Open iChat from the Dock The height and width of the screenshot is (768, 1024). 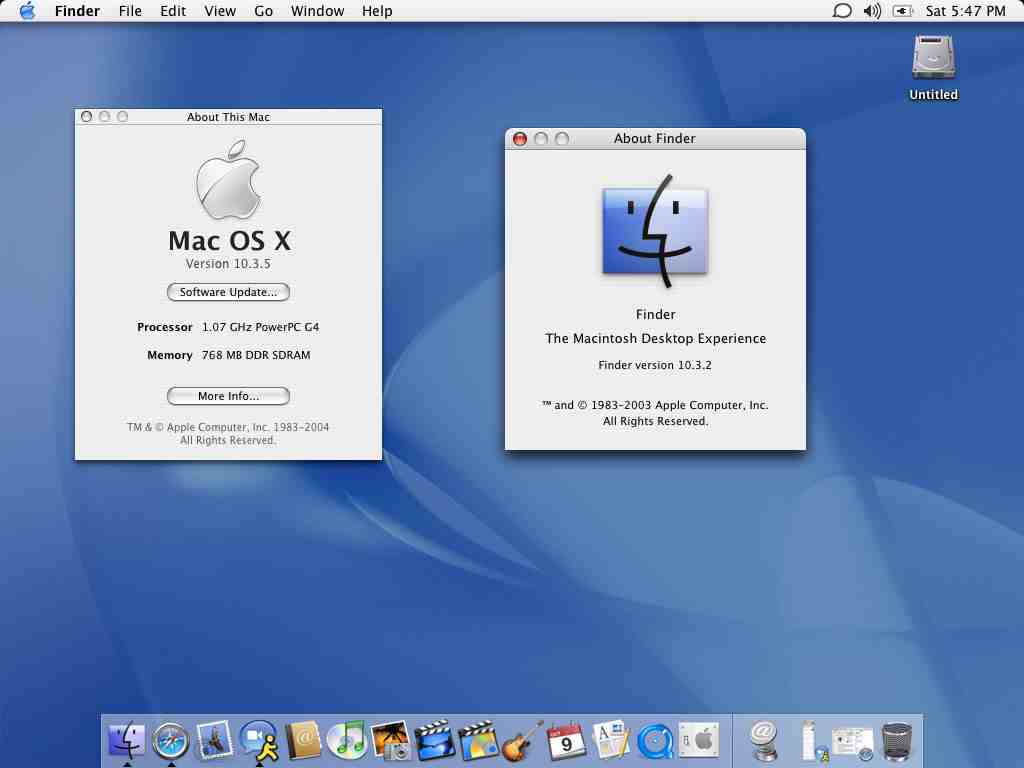point(259,741)
